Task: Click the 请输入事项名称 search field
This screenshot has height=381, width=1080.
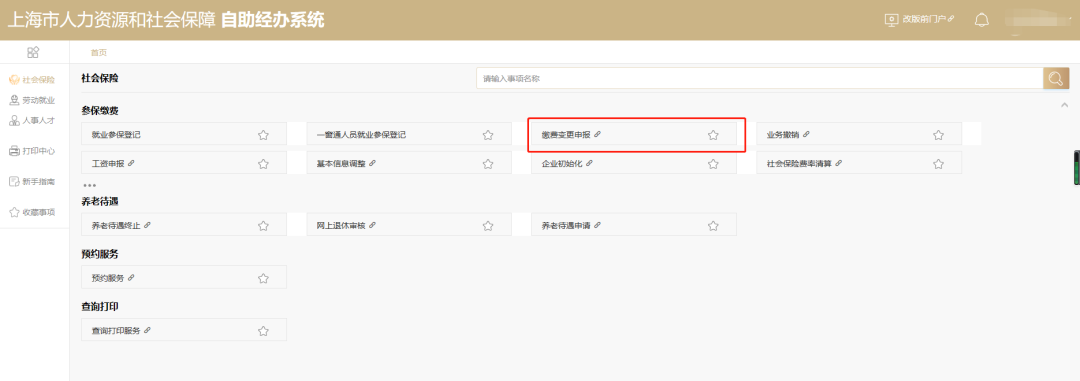Action: pyautogui.click(x=760, y=79)
